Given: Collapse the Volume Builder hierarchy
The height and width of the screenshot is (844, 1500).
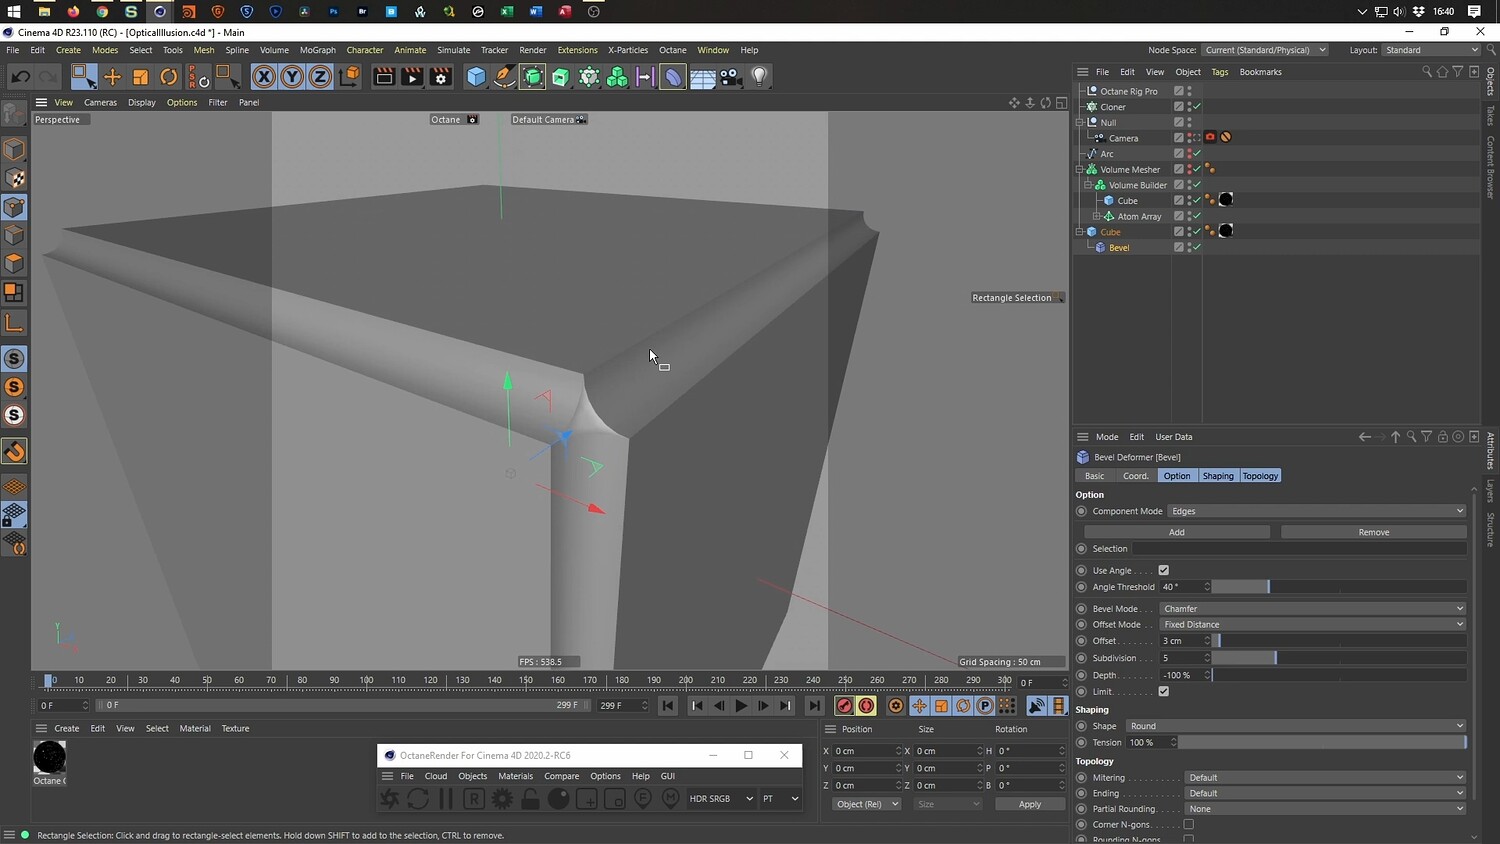Looking at the screenshot, I should pyautogui.click(x=1088, y=185).
